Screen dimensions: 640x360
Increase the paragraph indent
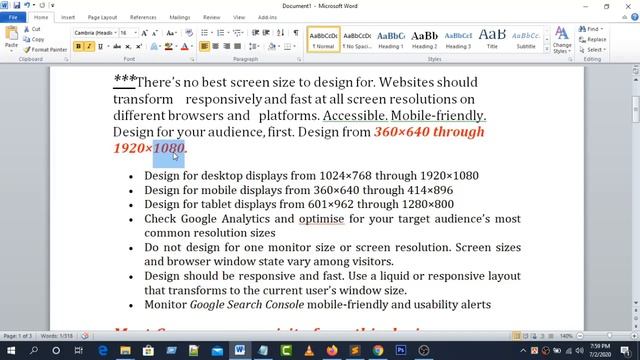266,33
